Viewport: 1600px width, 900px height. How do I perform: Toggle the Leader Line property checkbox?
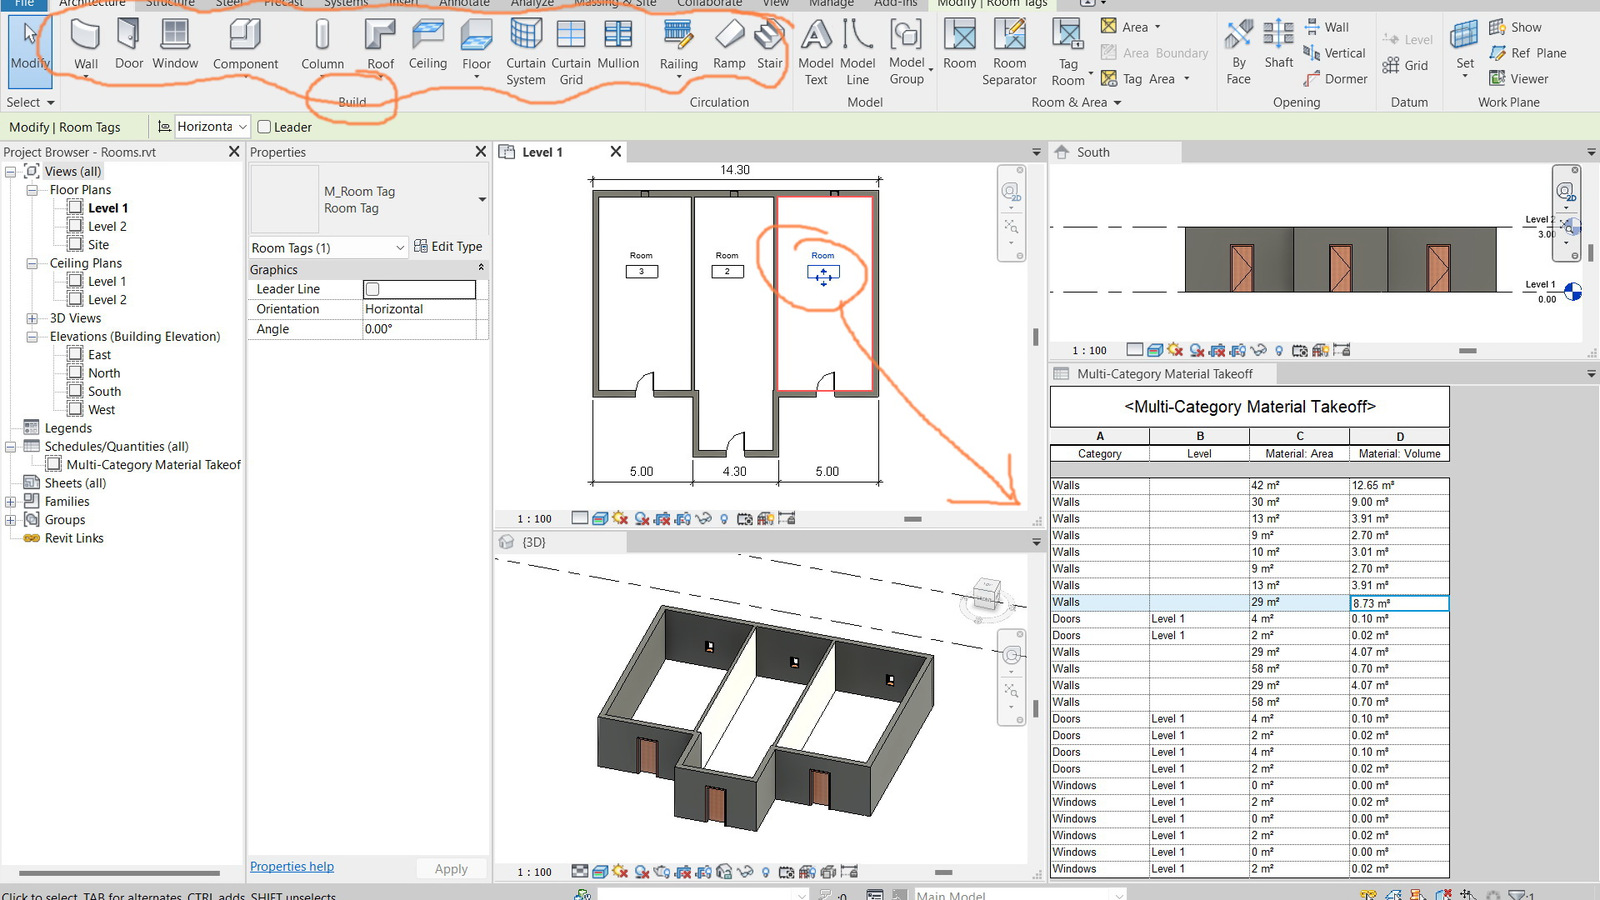(372, 289)
